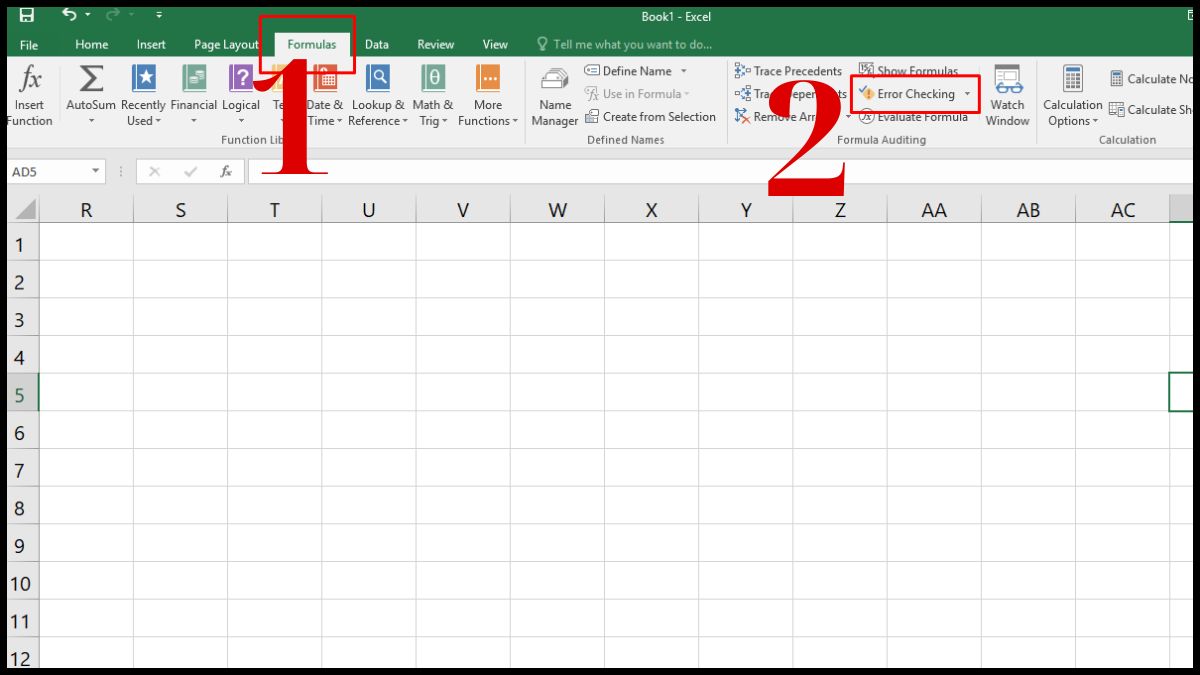1200x675 pixels.
Task: Click in the formula bar input
Action: [x=720, y=172]
